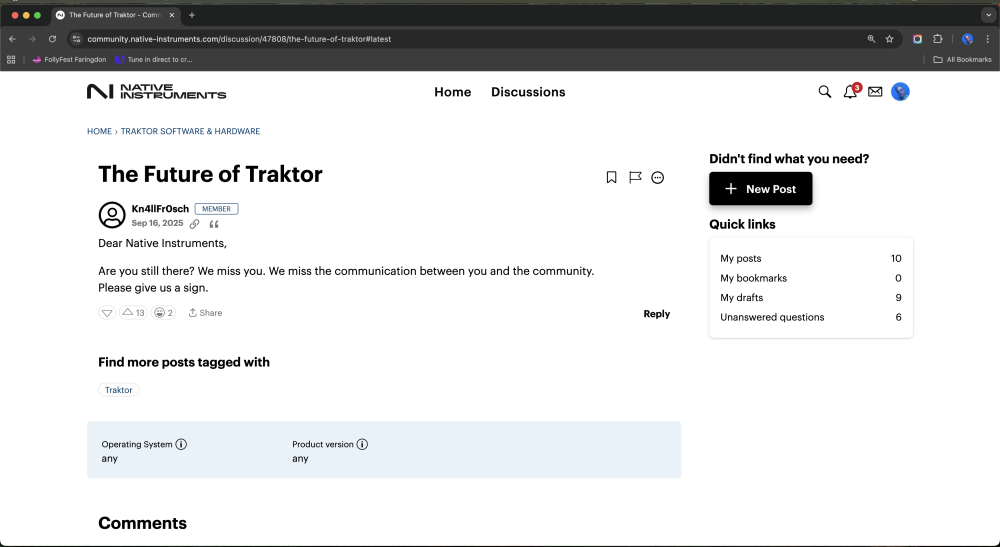Image resolution: width=1000 pixels, height=547 pixels.
Task: Select The Future of Traktor tab
Action: pyautogui.click(x=115, y=15)
